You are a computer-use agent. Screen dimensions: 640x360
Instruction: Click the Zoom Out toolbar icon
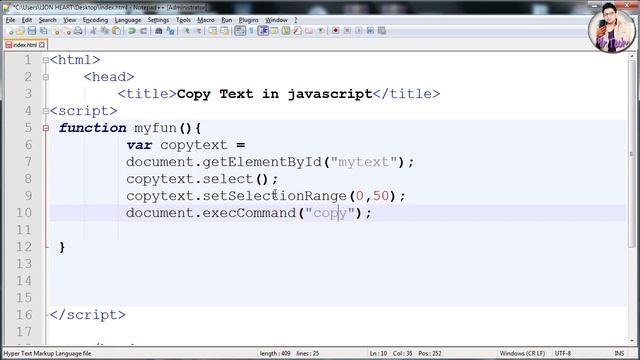(198, 31)
